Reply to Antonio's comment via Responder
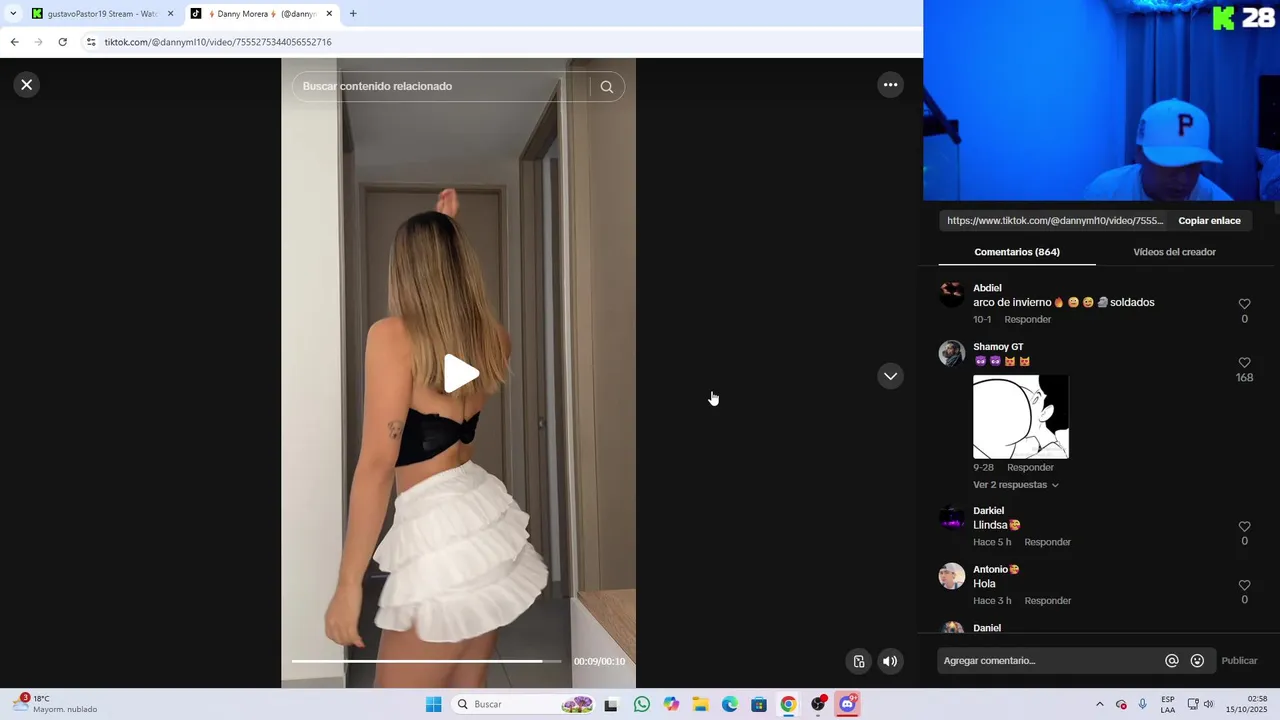The height and width of the screenshot is (720, 1280). [x=1047, y=601]
